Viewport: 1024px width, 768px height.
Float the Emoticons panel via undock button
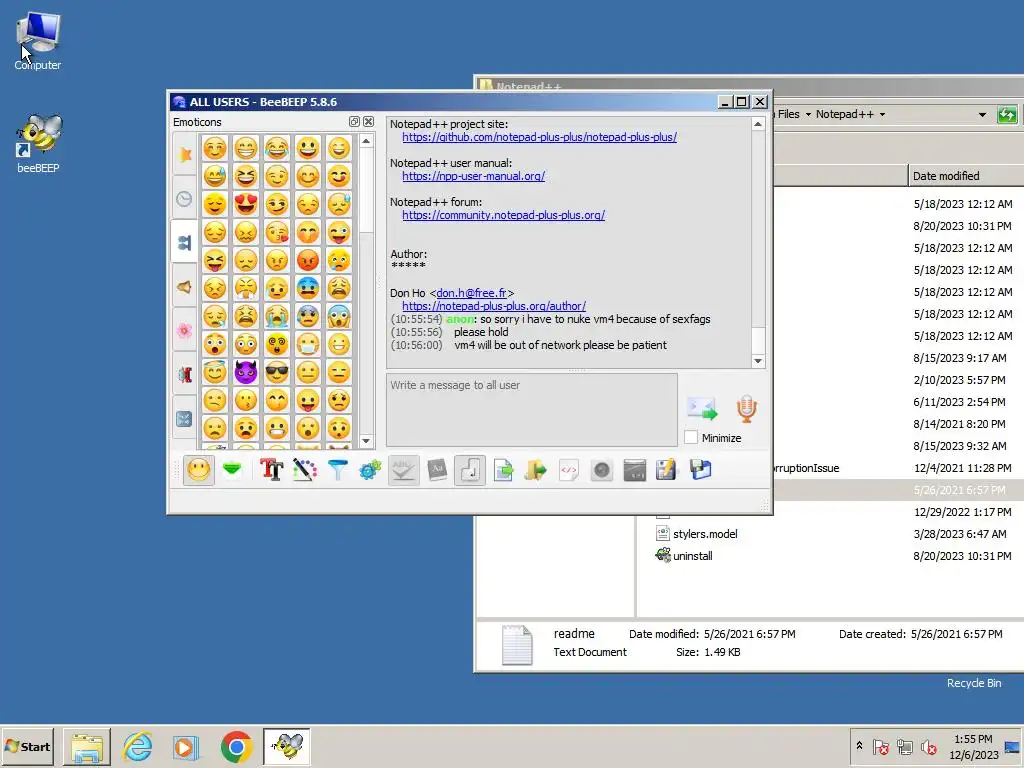tap(354, 121)
